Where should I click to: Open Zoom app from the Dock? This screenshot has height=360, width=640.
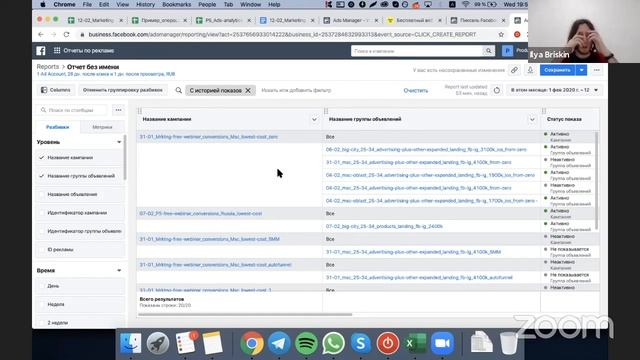click(442, 343)
